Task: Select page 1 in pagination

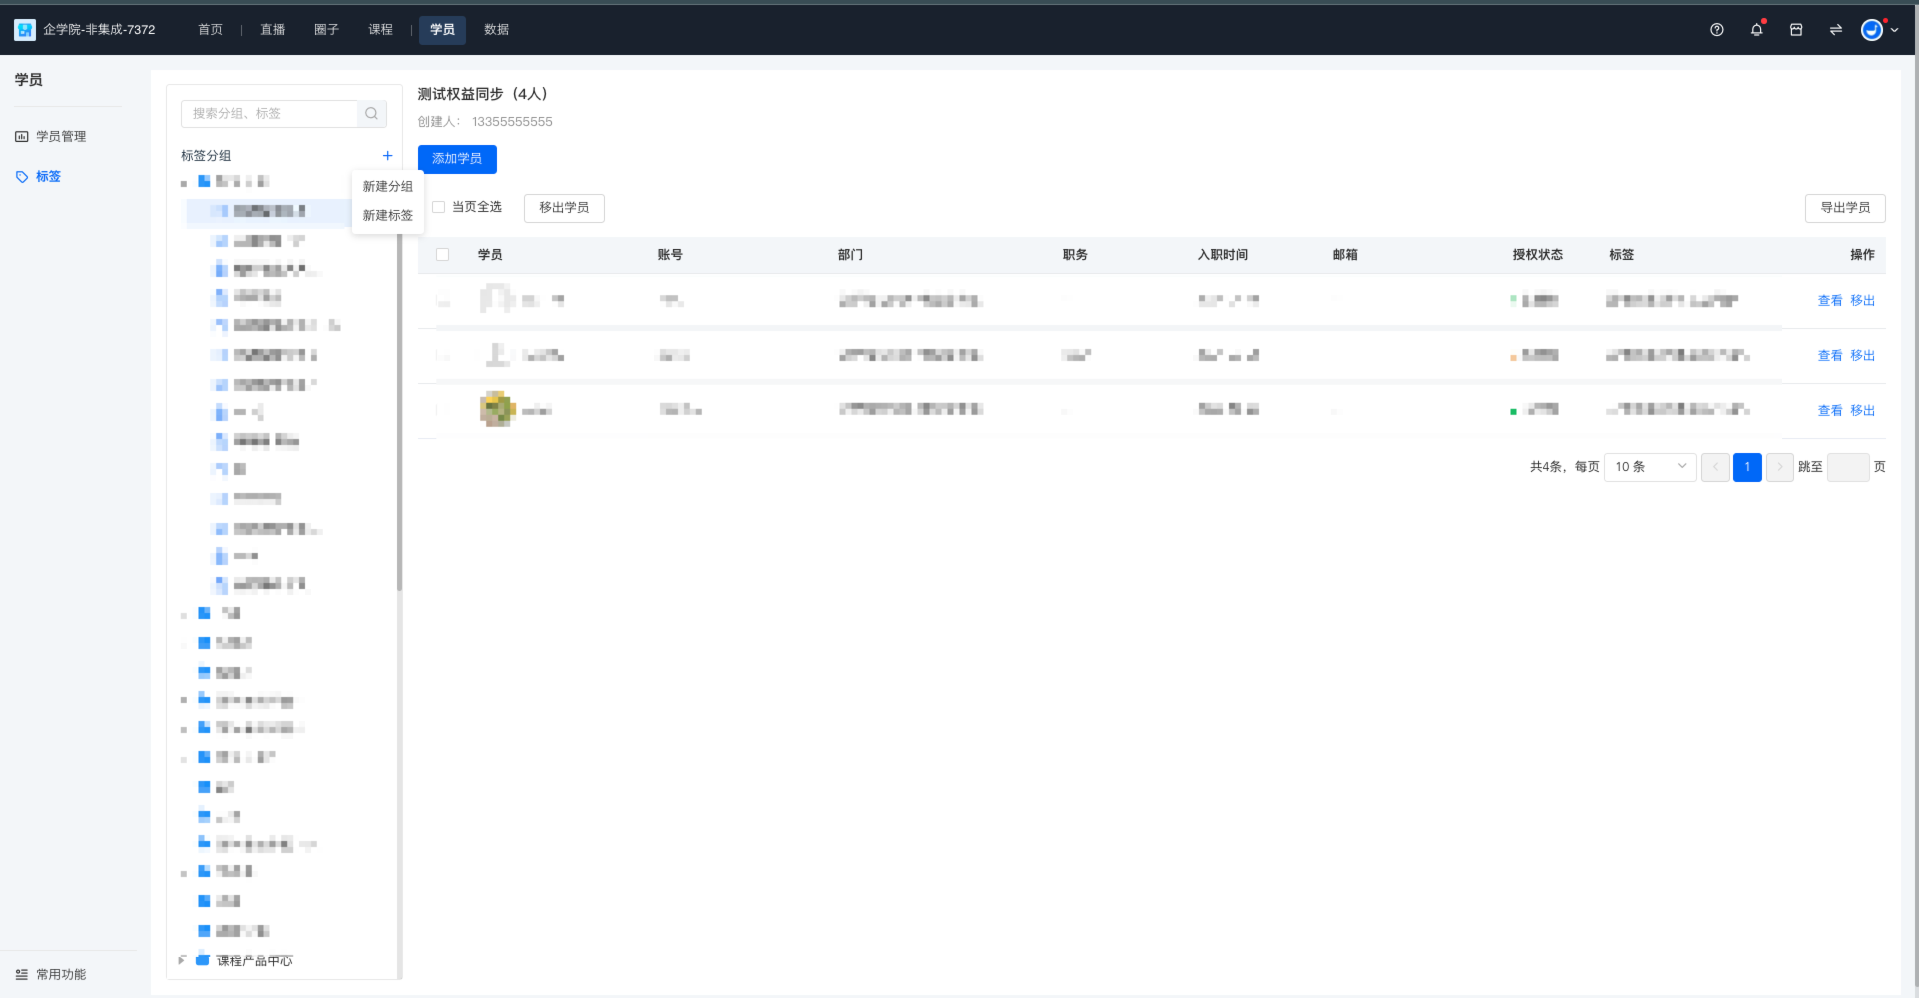Action: [x=1747, y=467]
